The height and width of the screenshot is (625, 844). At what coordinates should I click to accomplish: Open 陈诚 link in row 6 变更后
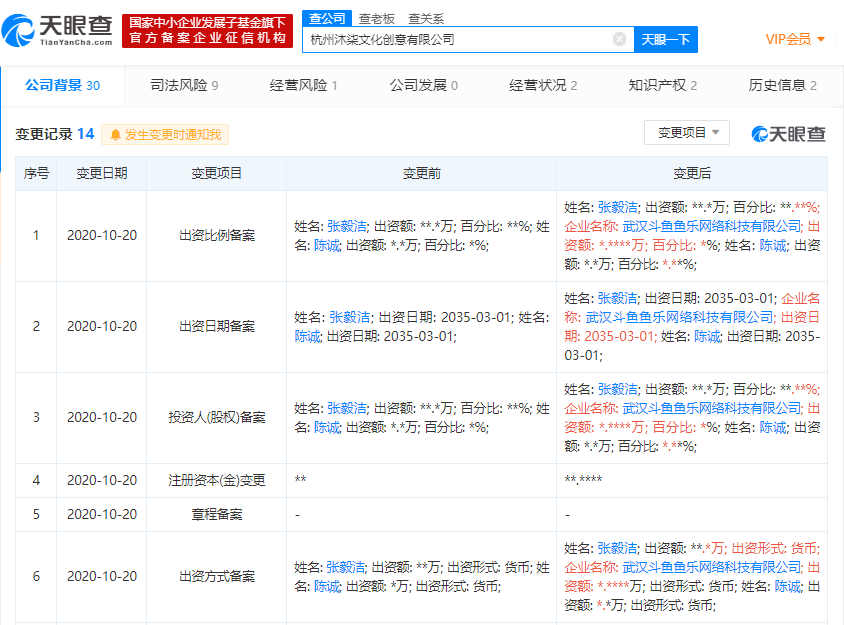[x=787, y=586]
